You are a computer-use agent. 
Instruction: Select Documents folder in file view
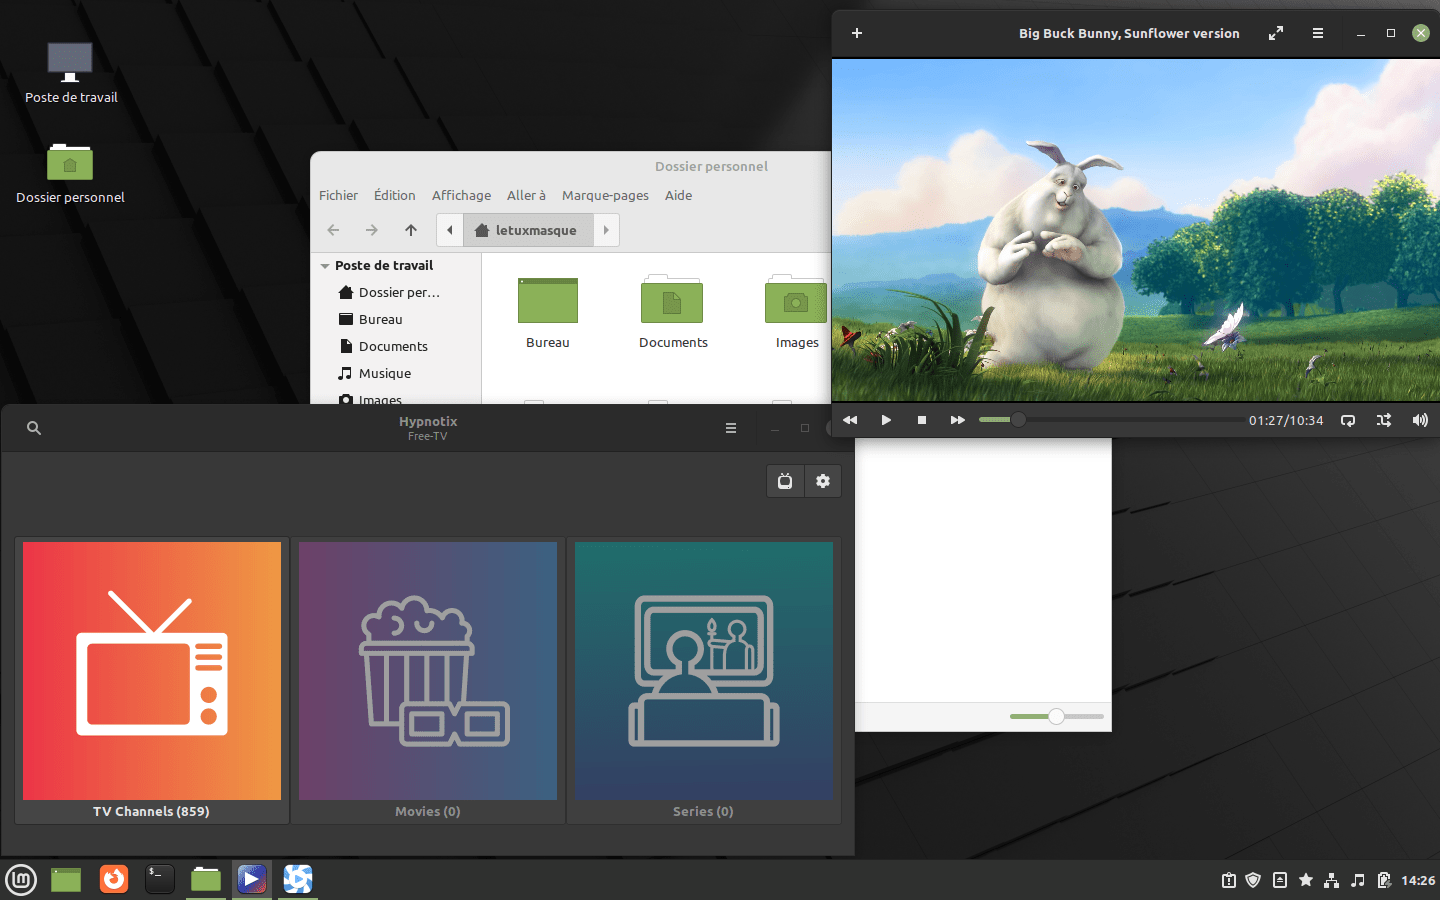673,312
